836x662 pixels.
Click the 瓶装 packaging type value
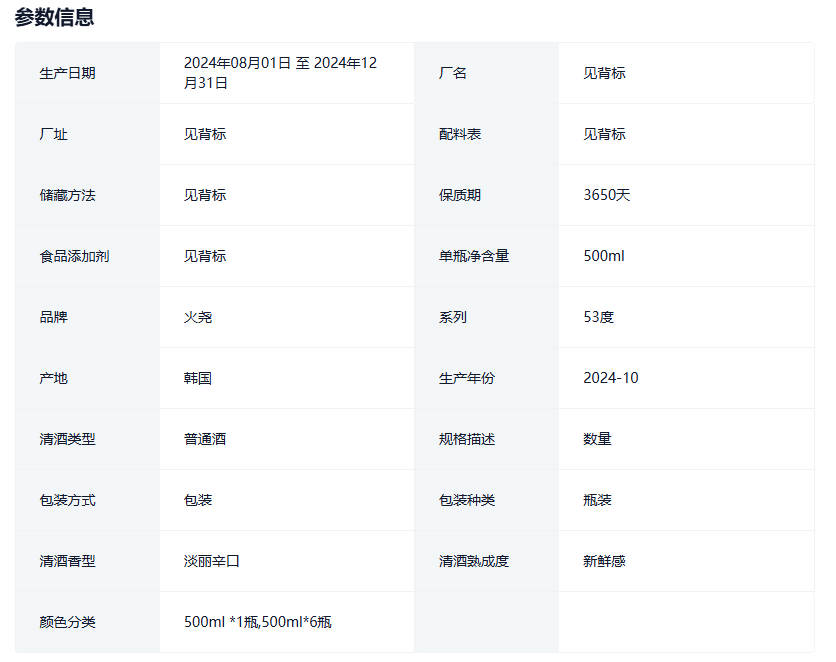[x=597, y=500]
